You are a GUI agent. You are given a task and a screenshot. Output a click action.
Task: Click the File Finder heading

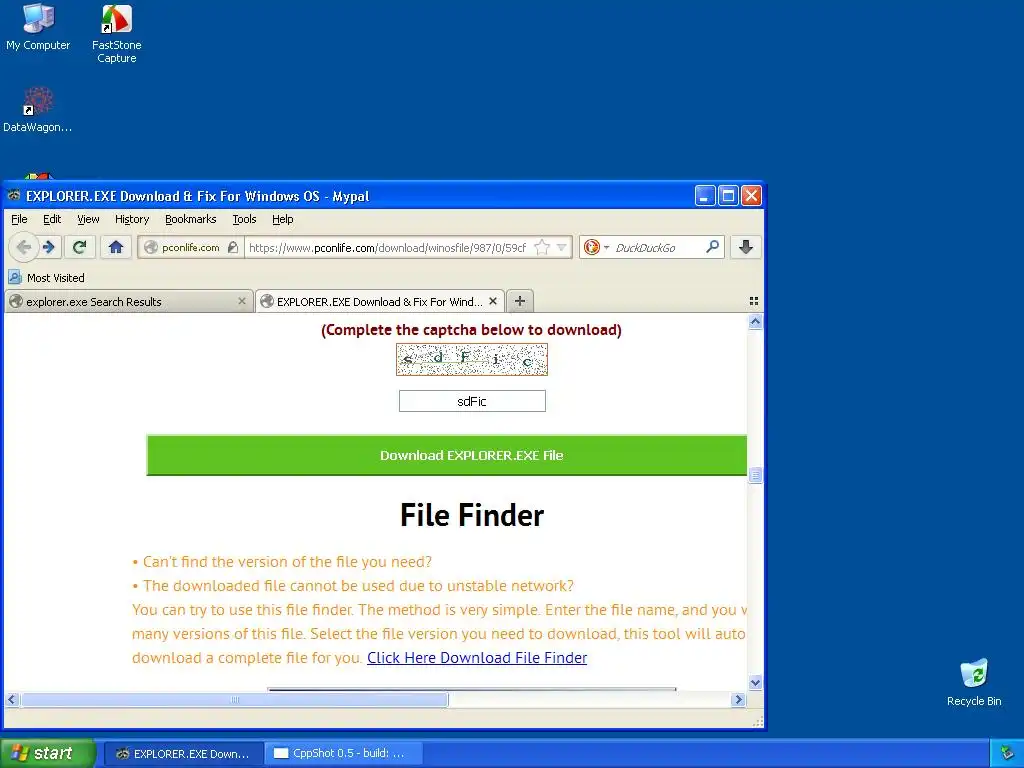[472, 515]
